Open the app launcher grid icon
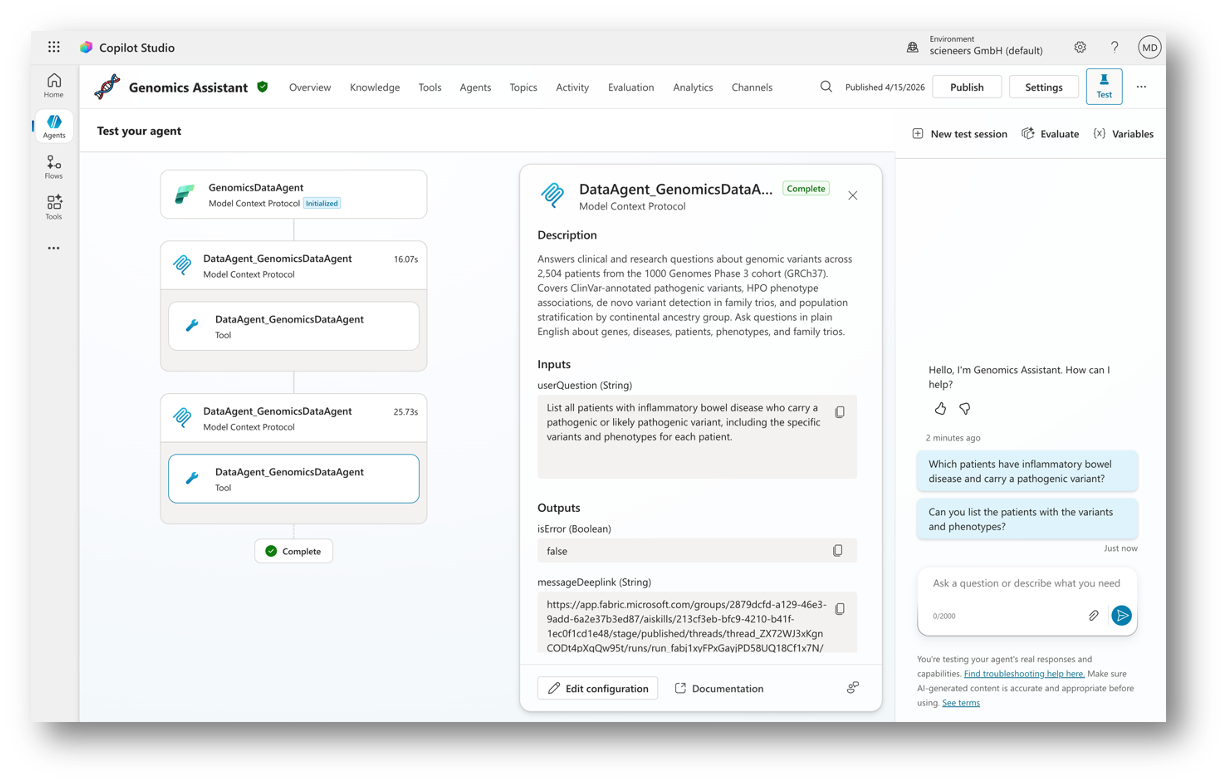The image size is (1228, 784). (x=54, y=47)
